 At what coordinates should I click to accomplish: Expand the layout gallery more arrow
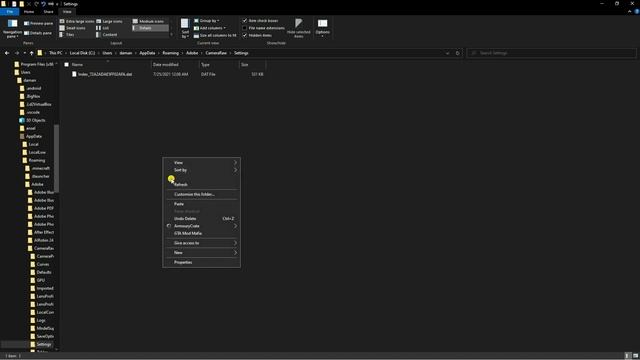171,35
